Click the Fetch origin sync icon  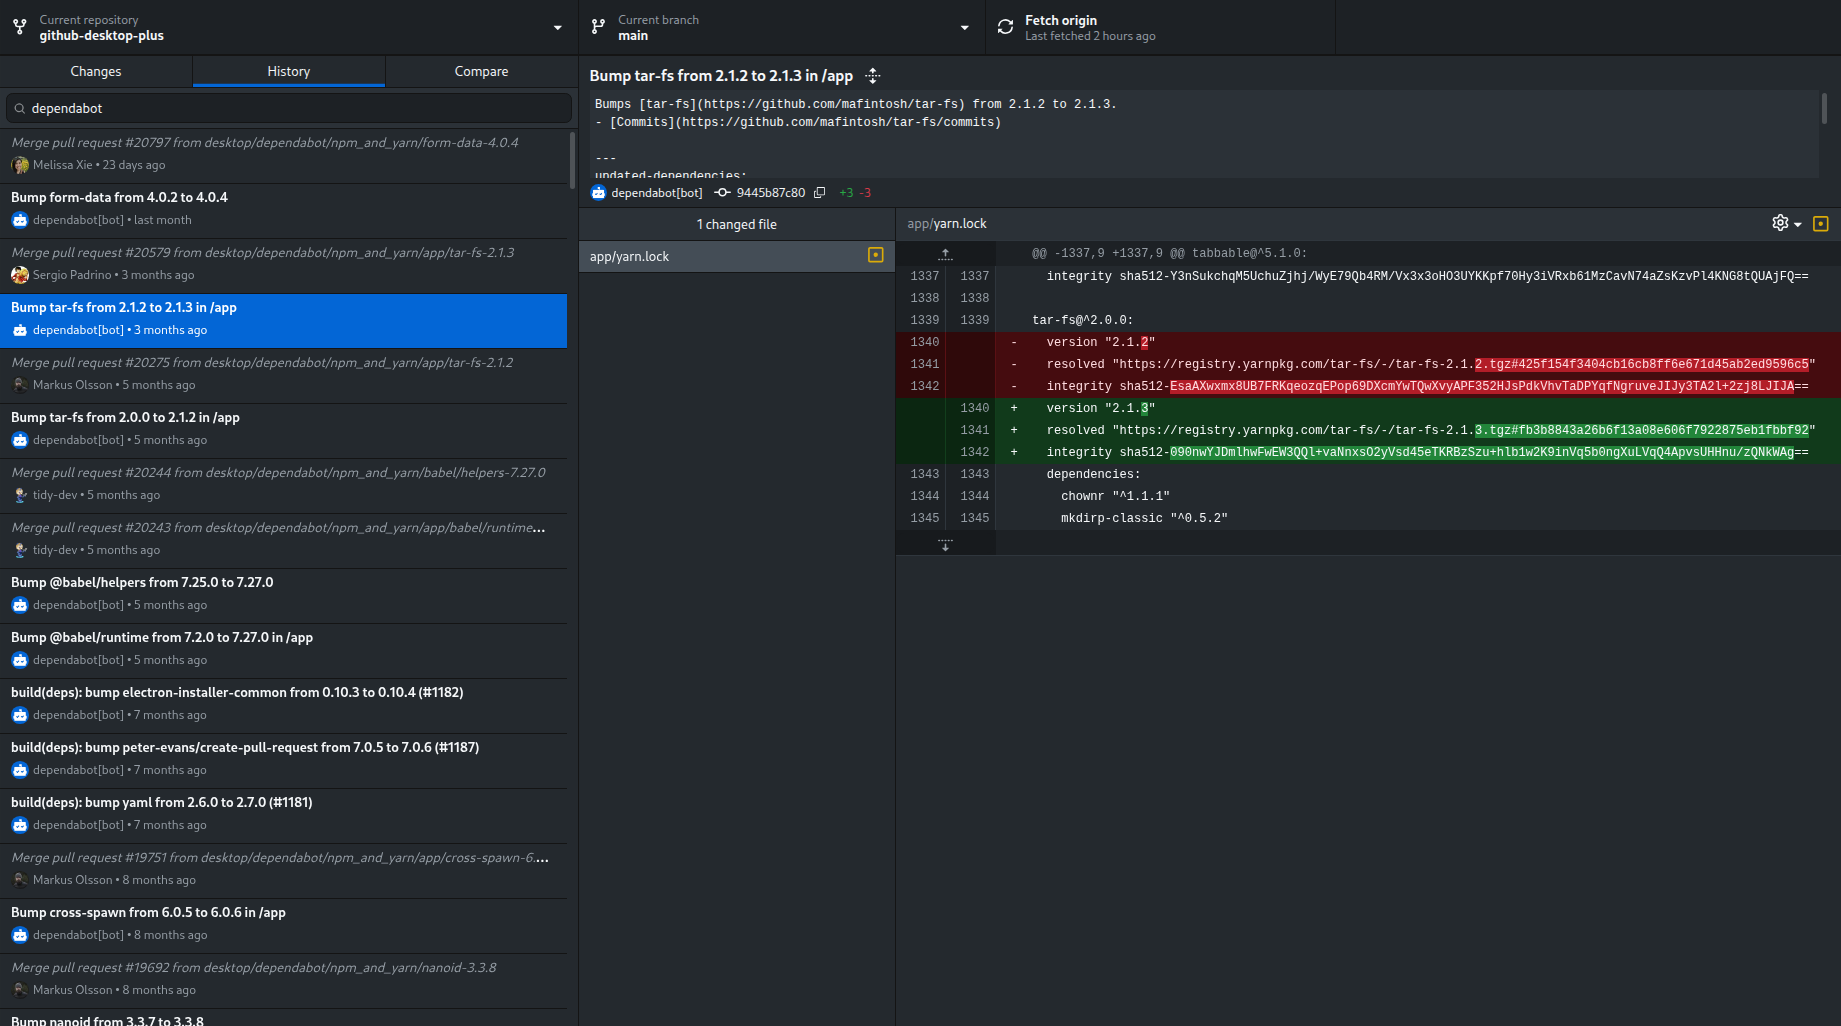tap(1005, 27)
